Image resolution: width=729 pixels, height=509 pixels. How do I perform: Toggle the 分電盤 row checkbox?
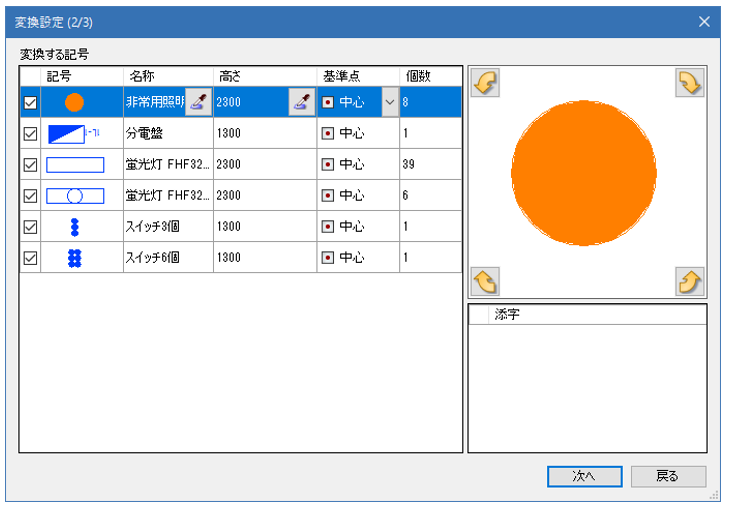pyautogui.click(x=30, y=133)
